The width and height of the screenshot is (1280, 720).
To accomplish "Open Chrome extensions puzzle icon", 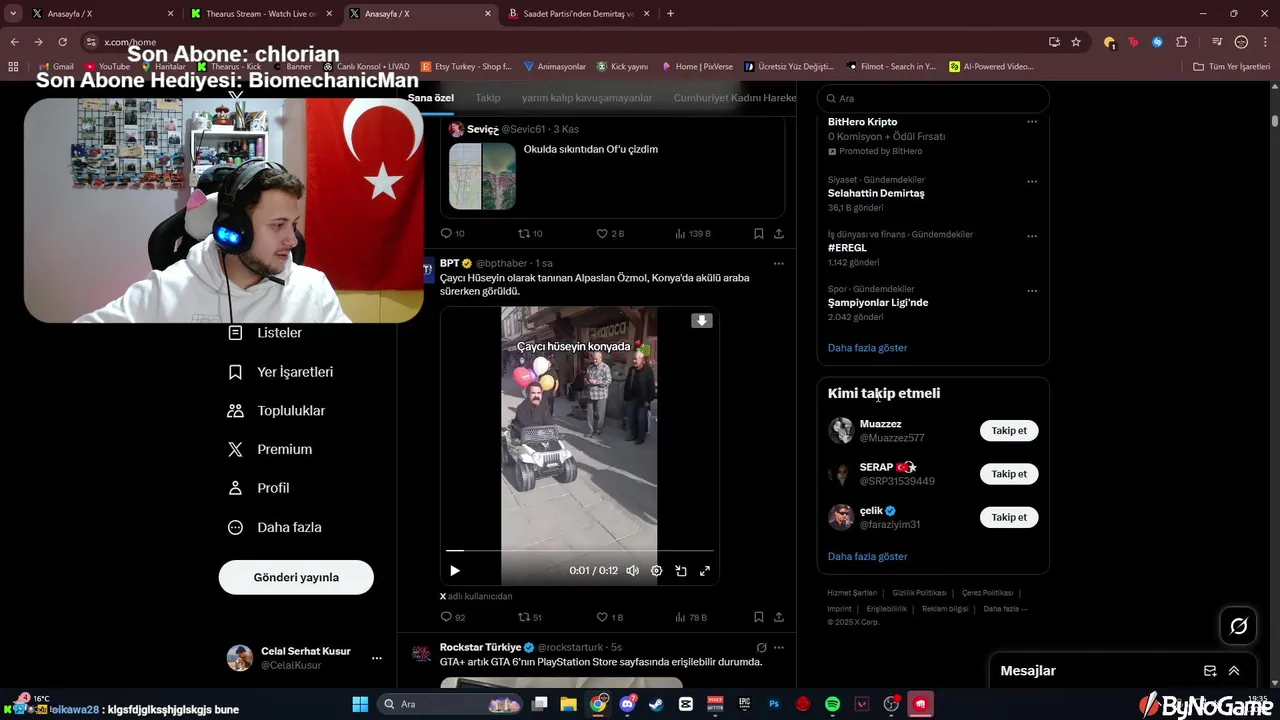I will [x=1182, y=42].
